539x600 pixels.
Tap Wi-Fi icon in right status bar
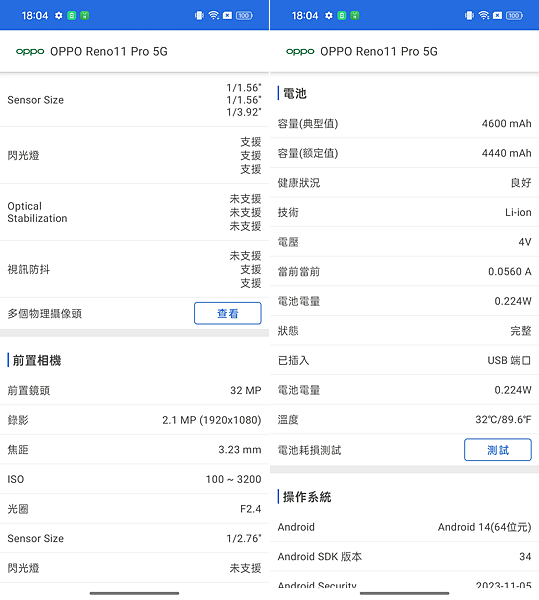[484, 15]
